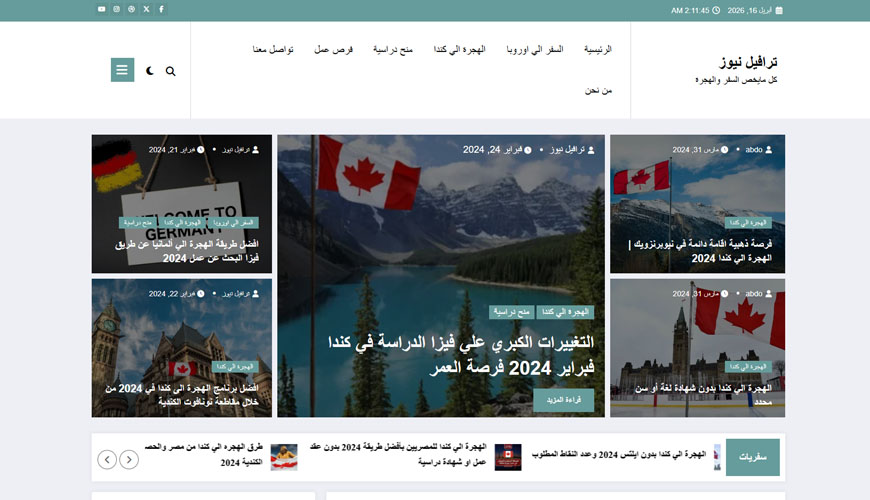Open the YouTube social link
The image size is (870, 500).
pyautogui.click(x=101, y=9)
